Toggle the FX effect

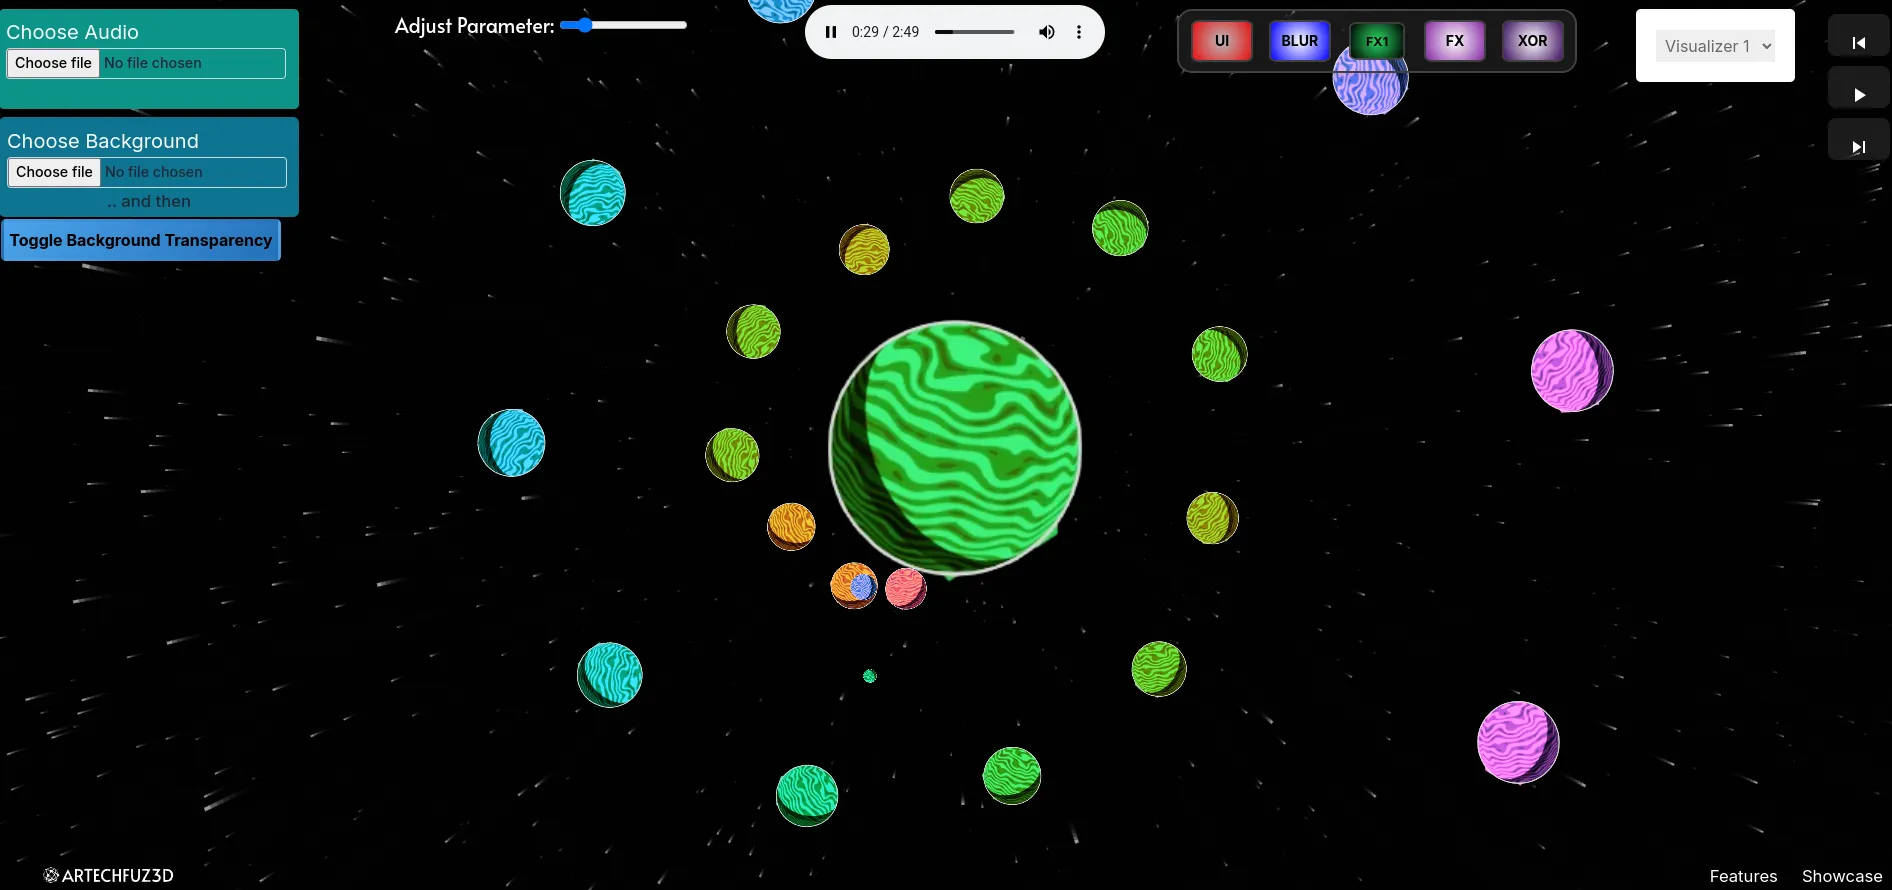click(1455, 41)
